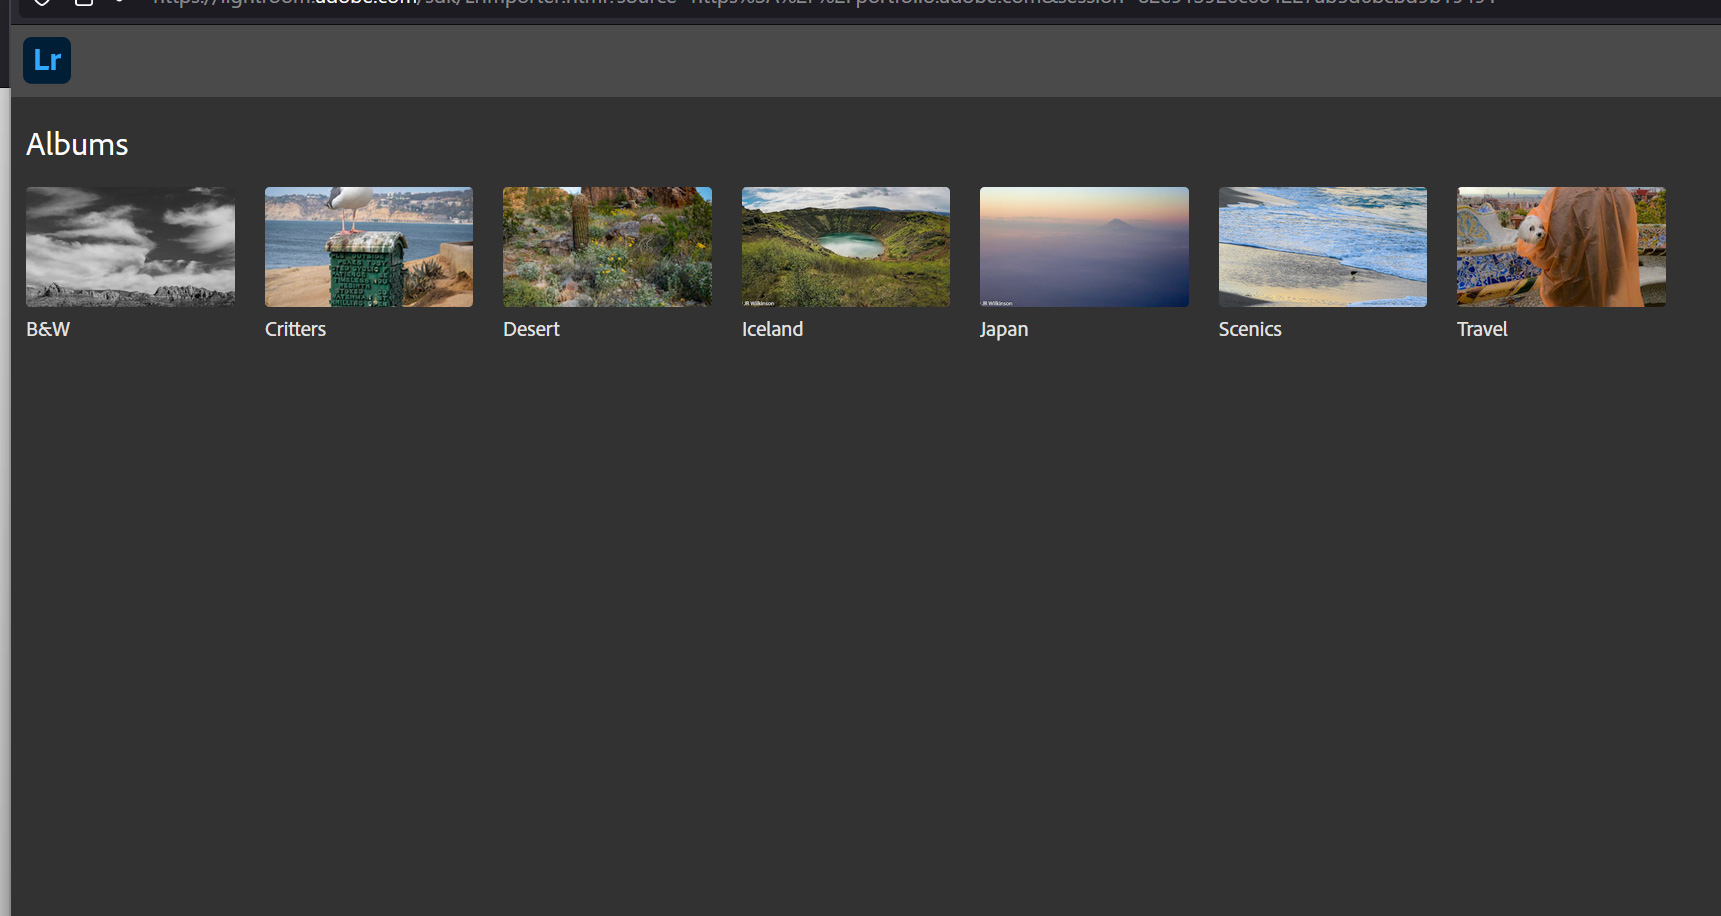Viewport: 1721px width, 916px height.
Task: Select the "Scenics" album label
Action: pyautogui.click(x=1250, y=329)
